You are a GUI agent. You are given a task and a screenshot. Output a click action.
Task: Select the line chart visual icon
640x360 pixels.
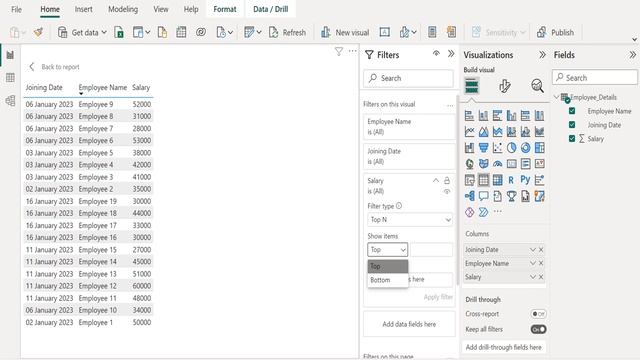coord(470,132)
